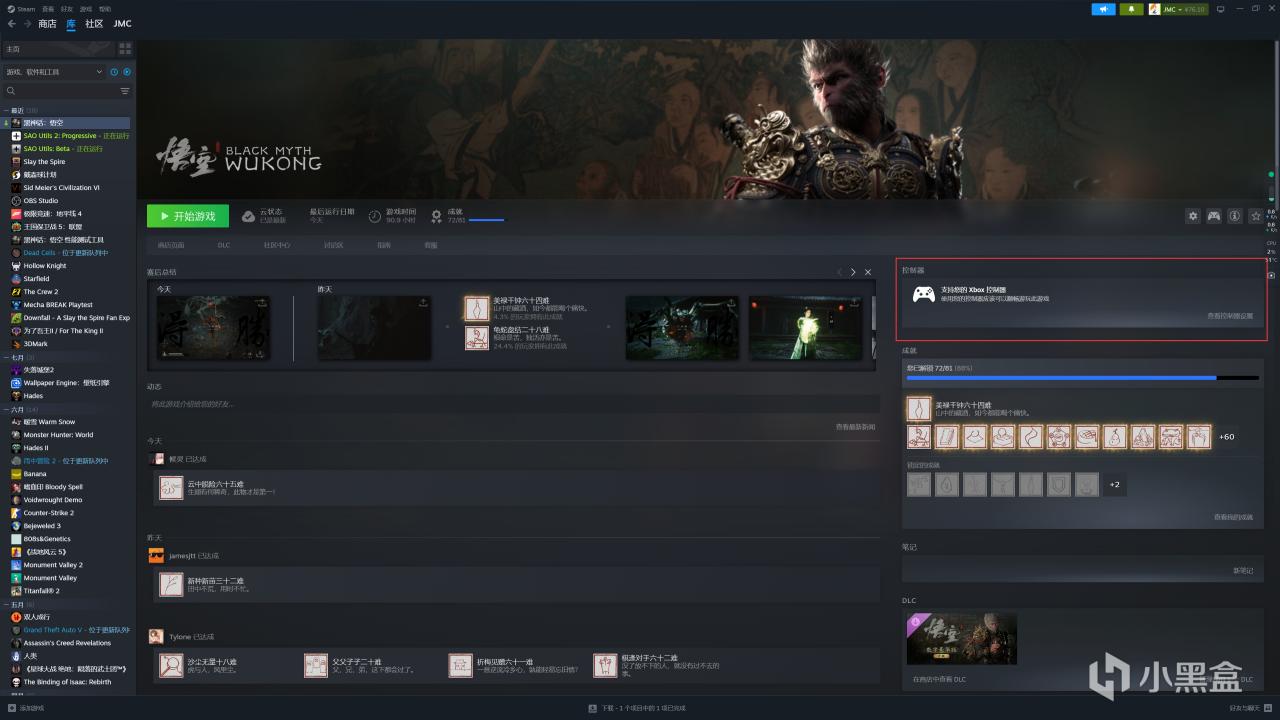Open the Wukong DLC thumbnail
The height and width of the screenshot is (720, 1280).
(962, 639)
